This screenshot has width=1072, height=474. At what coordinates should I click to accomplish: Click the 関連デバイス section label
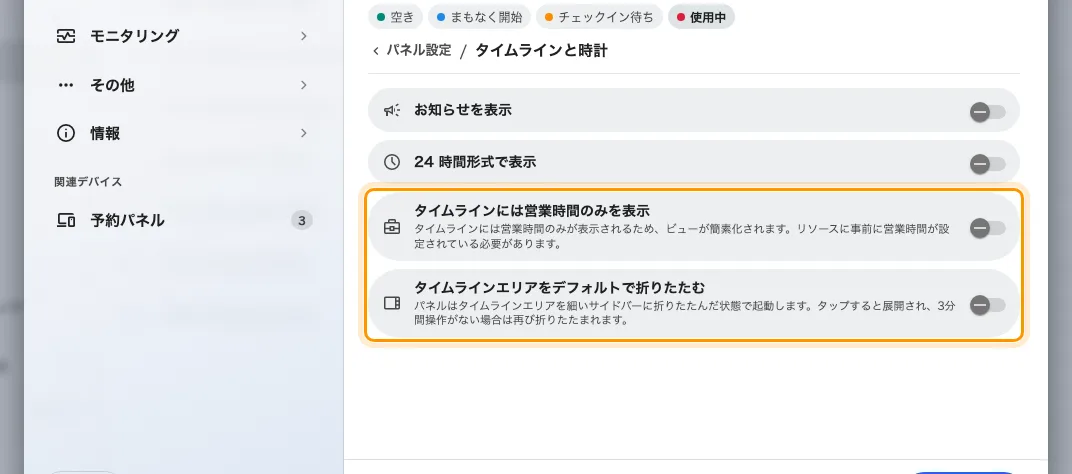coord(88,182)
